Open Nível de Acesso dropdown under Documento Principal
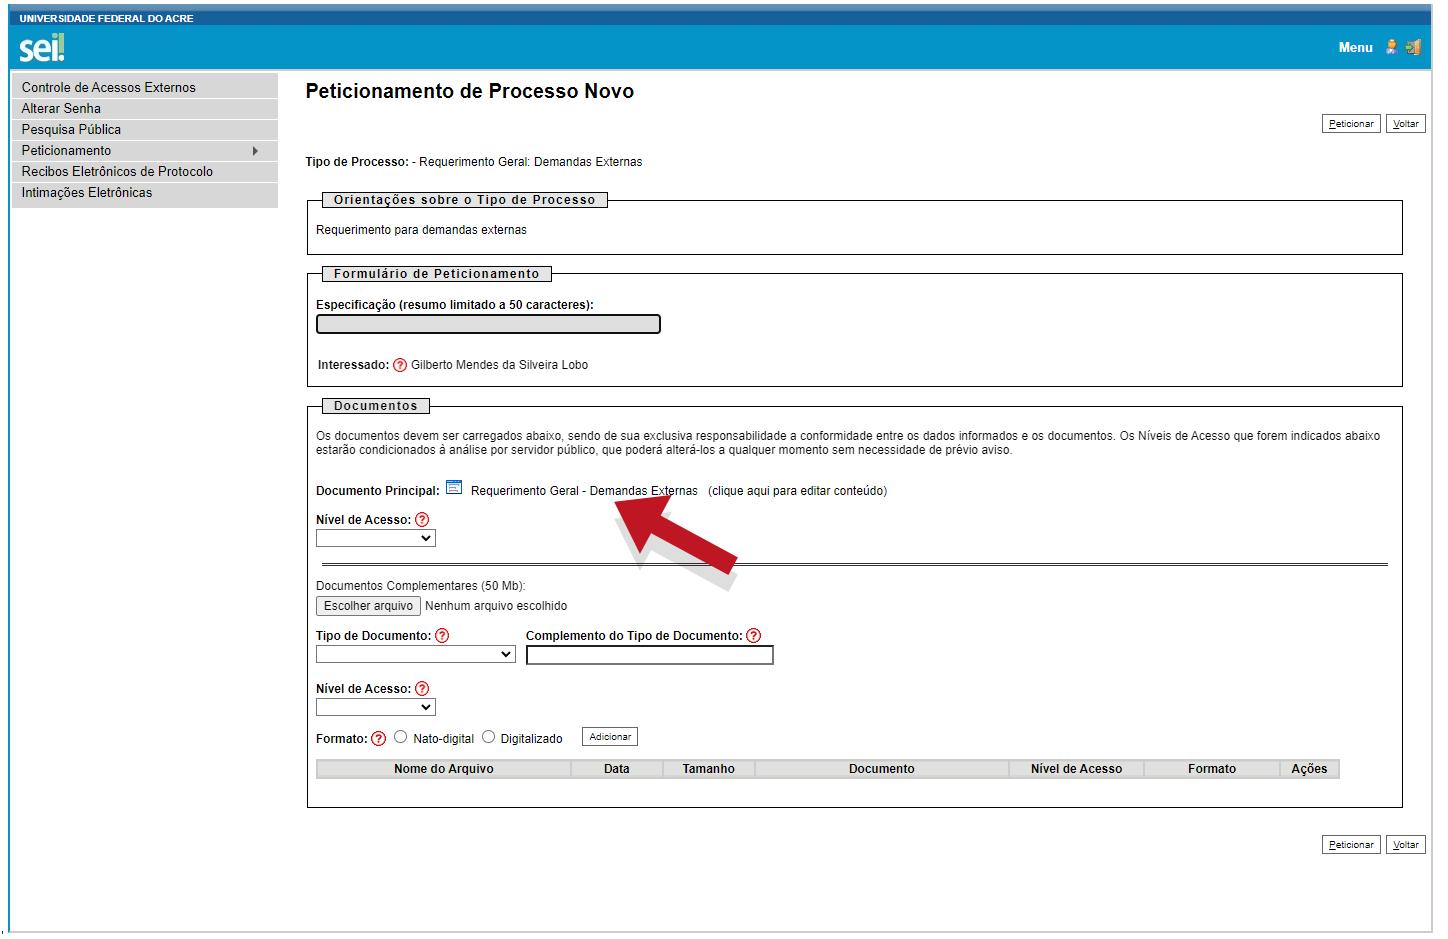This screenshot has height=939, width=1448. click(x=376, y=538)
